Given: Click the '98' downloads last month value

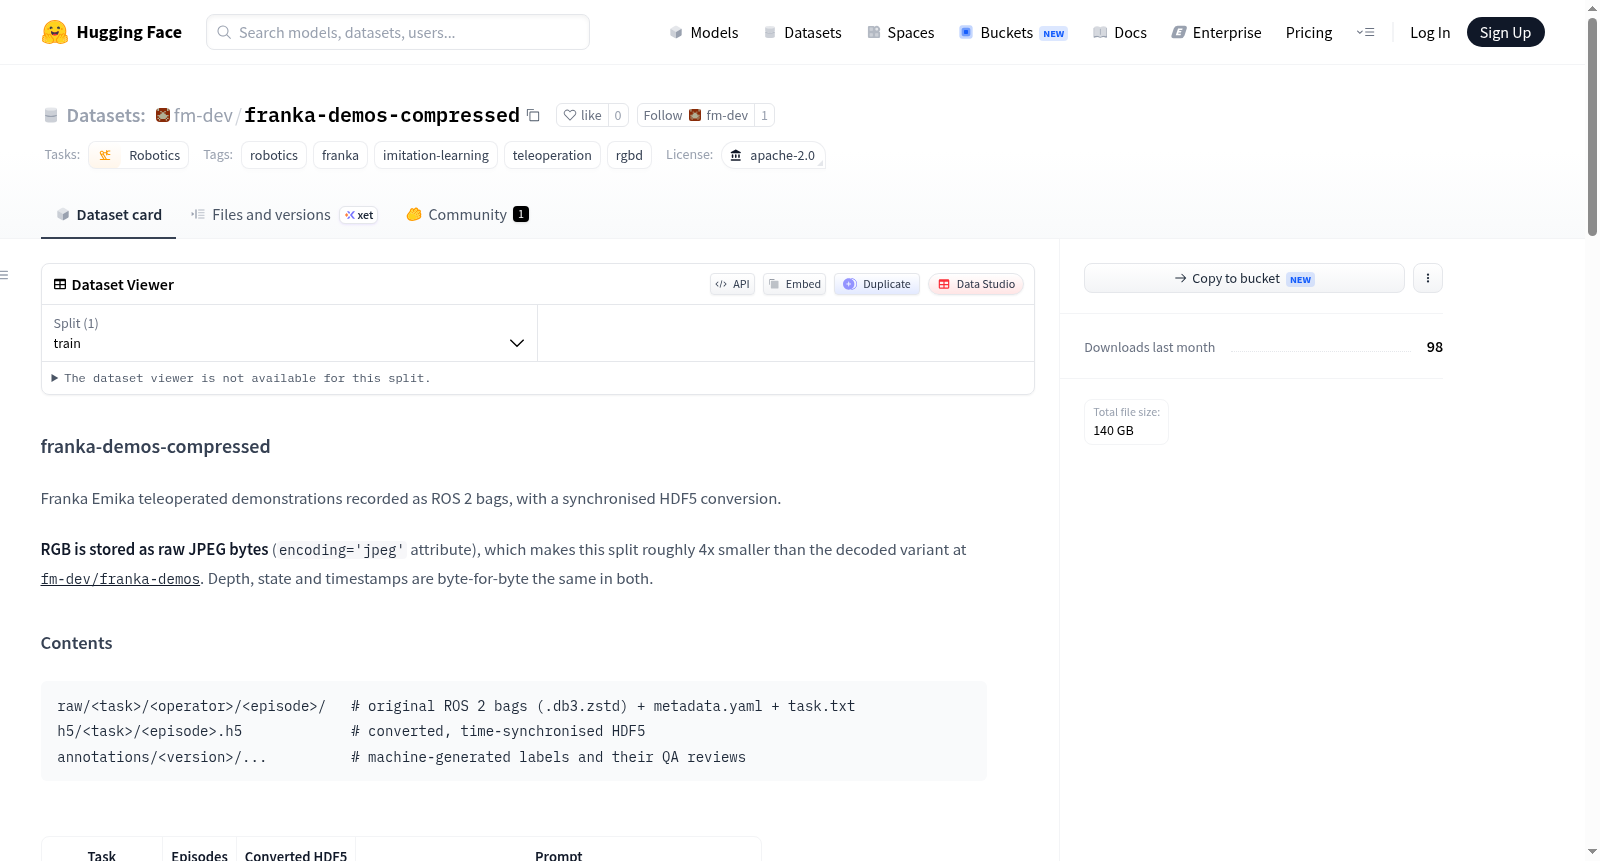Looking at the screenshot, I should point(1435,347).
